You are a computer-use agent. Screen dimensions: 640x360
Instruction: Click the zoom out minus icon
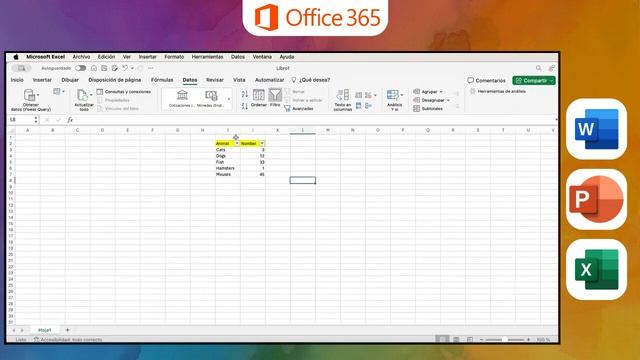[x=482, y=340]
